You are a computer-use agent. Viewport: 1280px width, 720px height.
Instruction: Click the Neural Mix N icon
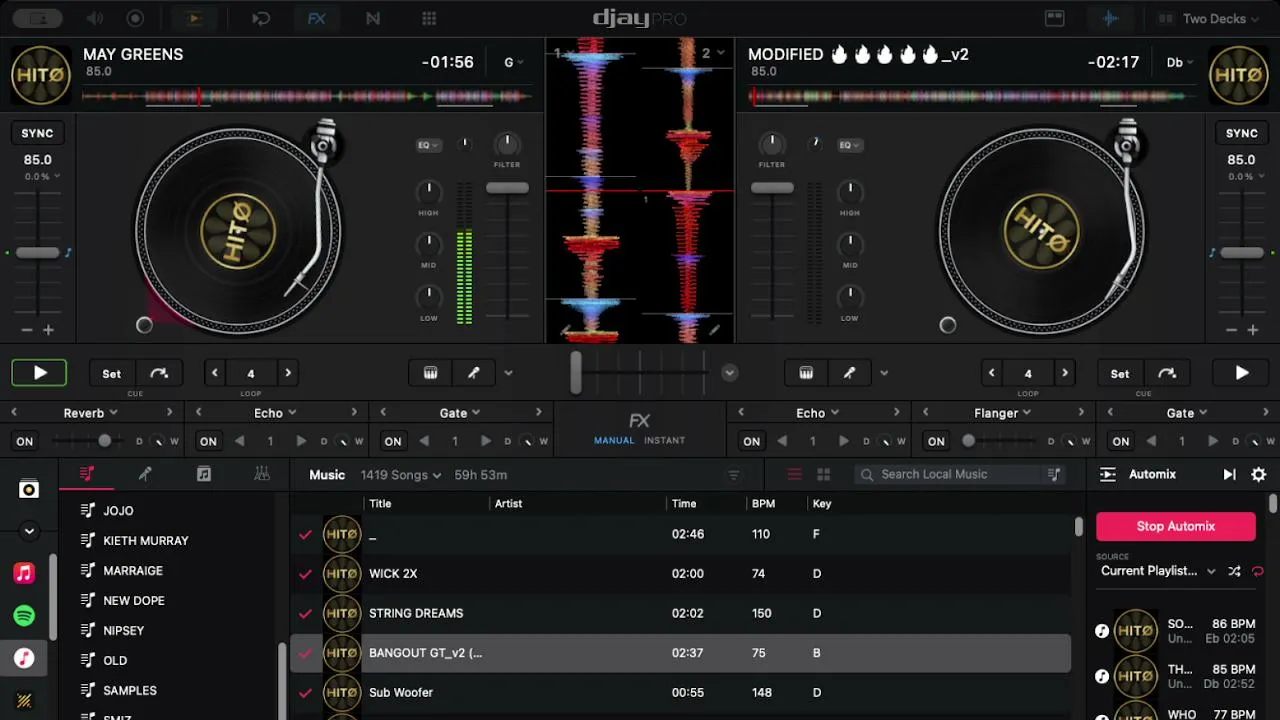pyautogui.click(x=373, y=19)
